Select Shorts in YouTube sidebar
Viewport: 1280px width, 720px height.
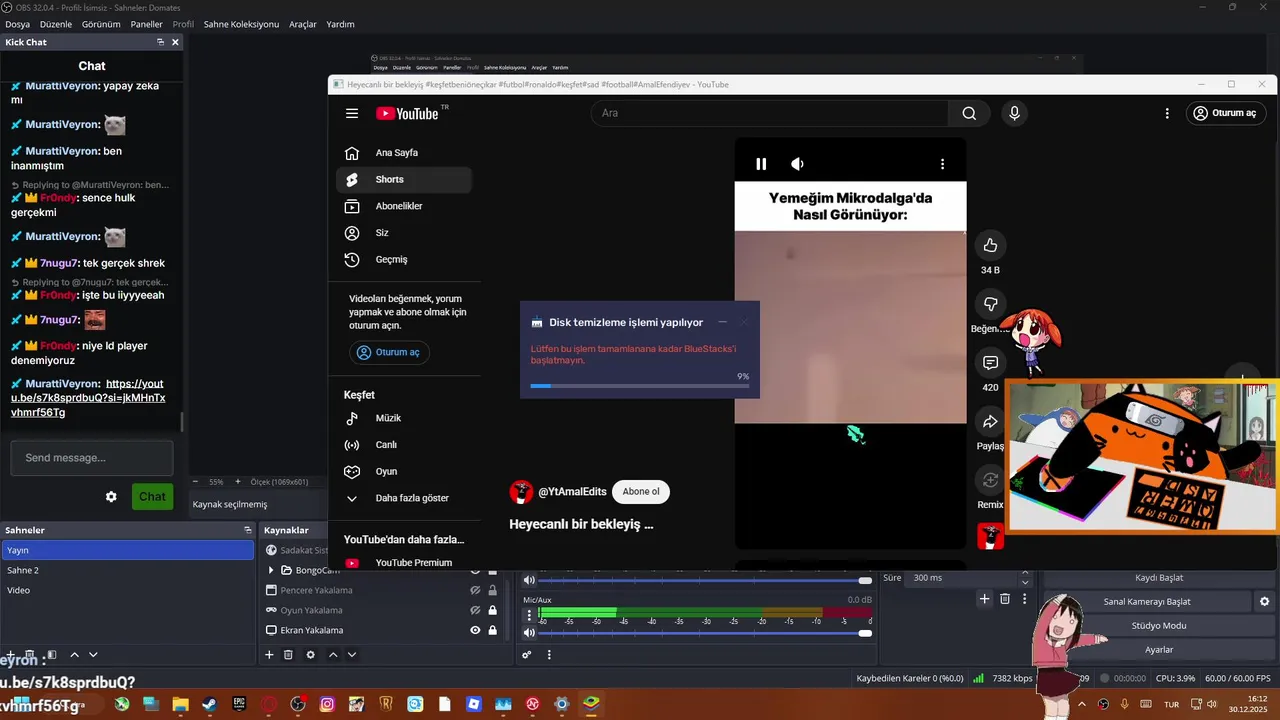click(x=404, y=180)
